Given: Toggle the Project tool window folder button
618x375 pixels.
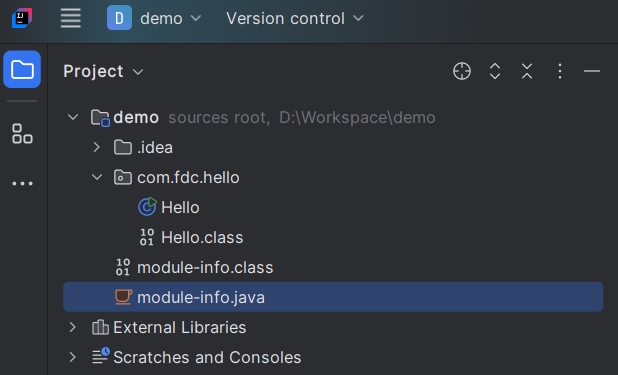Looking at the screenshot, I should (22, 69).
